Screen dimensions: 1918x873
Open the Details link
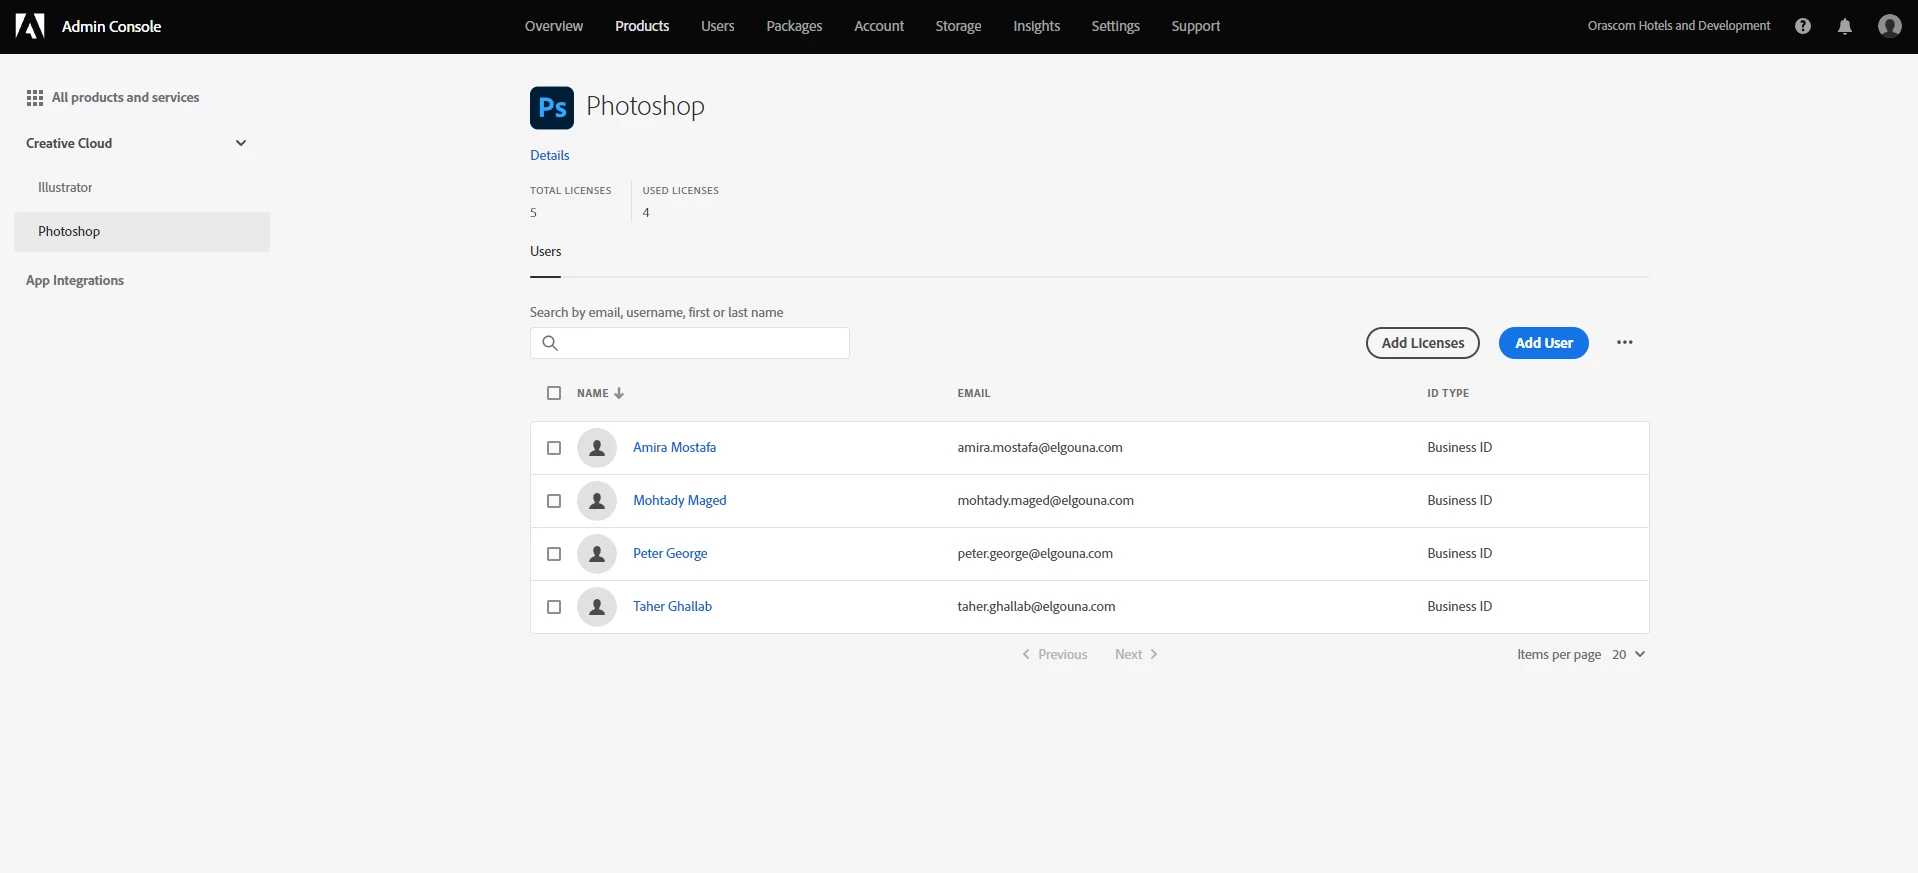(x=550, y=155)
